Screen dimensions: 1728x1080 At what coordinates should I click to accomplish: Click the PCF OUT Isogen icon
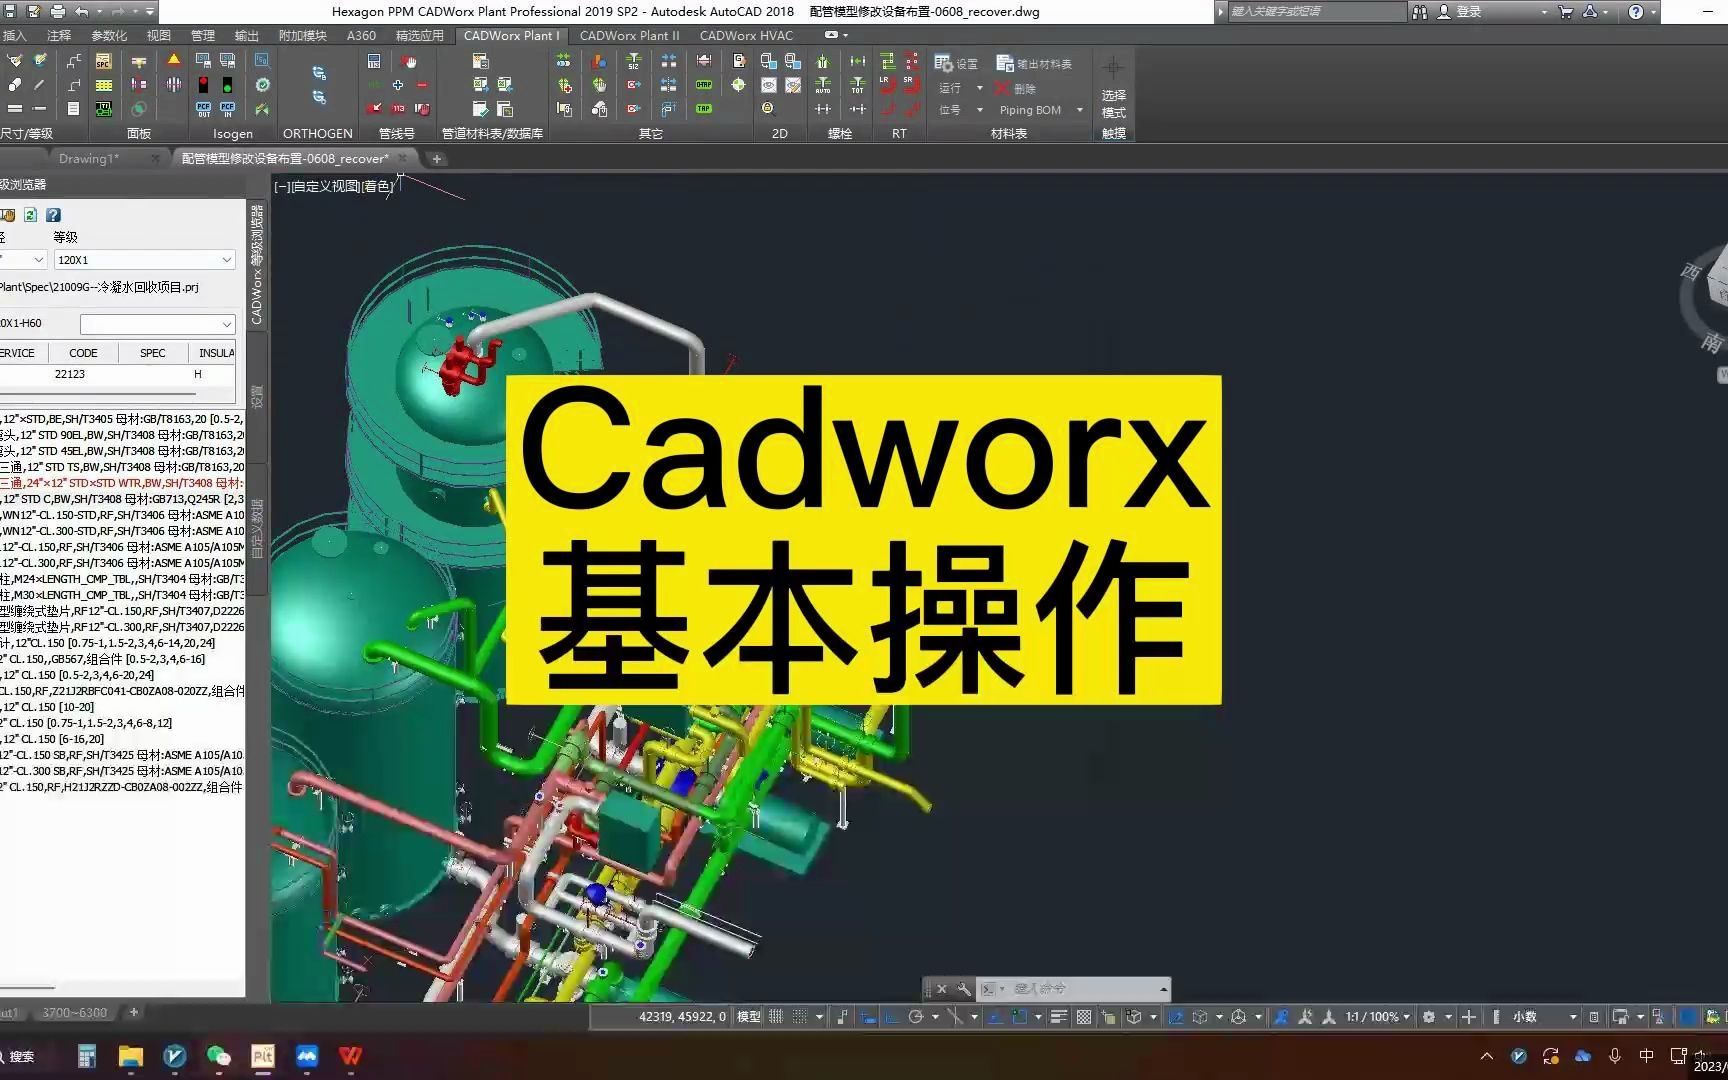(x=203, y=109)
